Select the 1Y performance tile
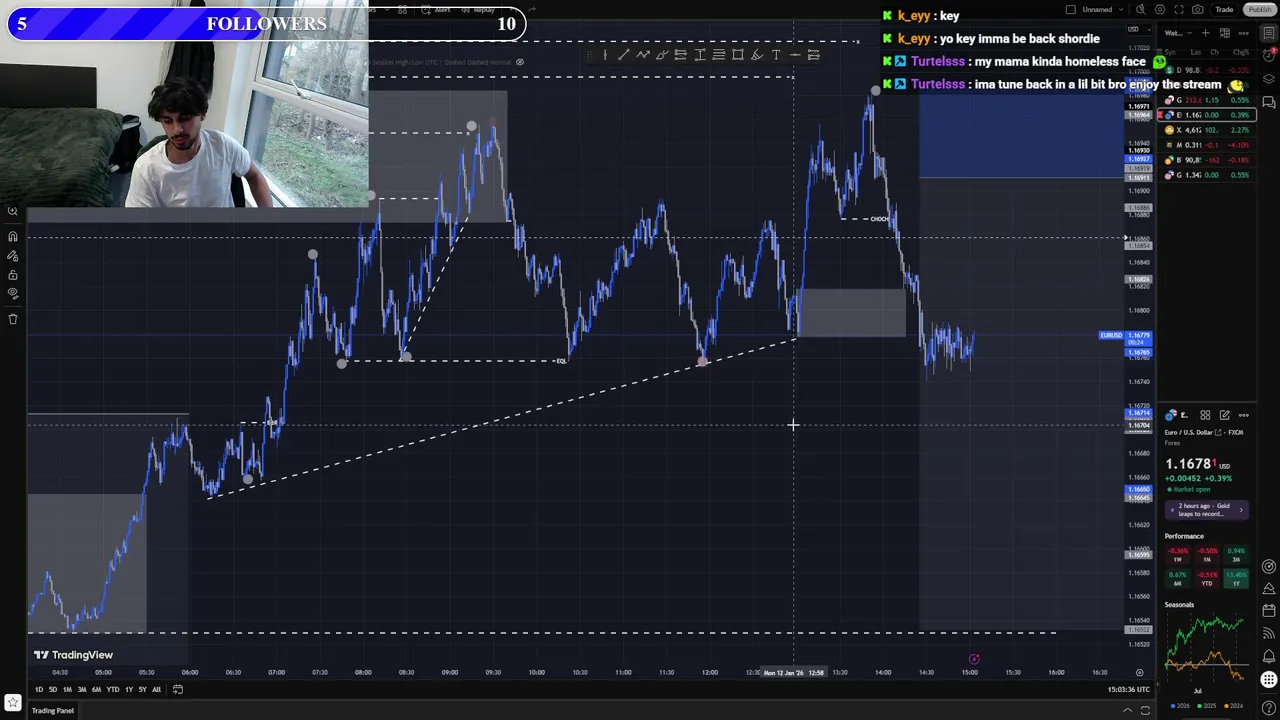The width and height of the screenshot is (1280, 720). point(1237,579)
